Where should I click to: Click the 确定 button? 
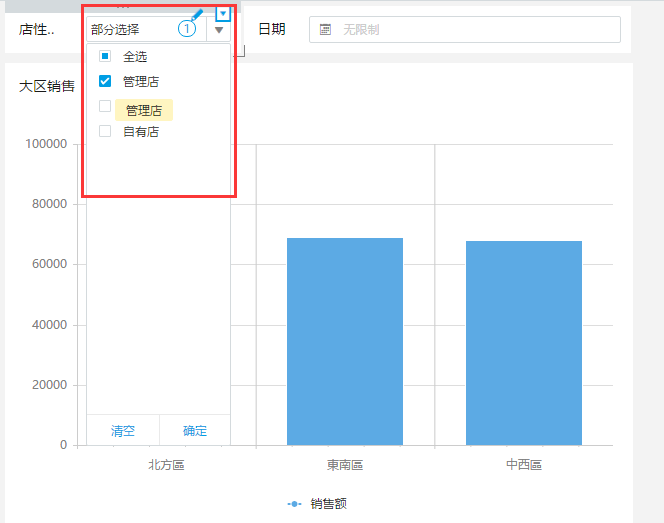pyautogui.click(x=195, y=431)
